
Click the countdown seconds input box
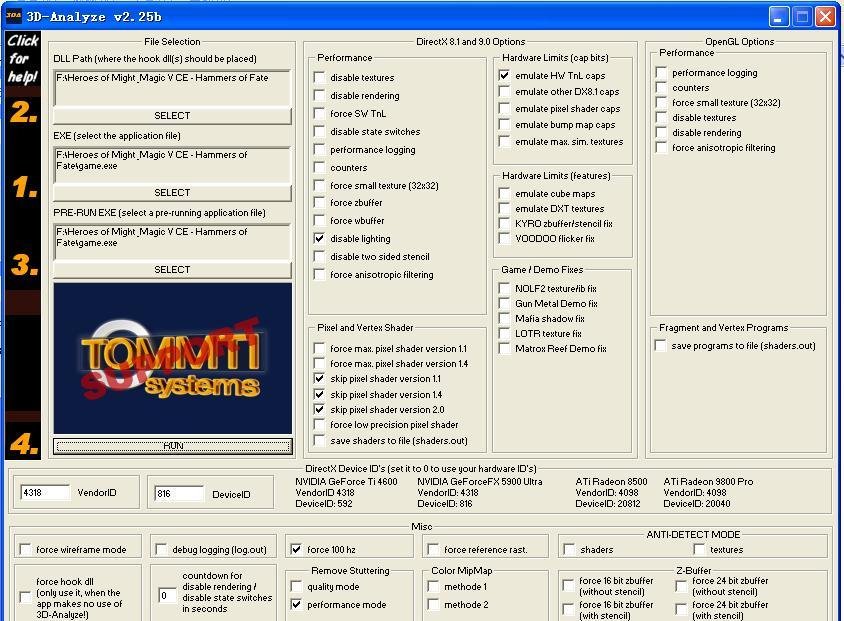[x=167, y=595]
